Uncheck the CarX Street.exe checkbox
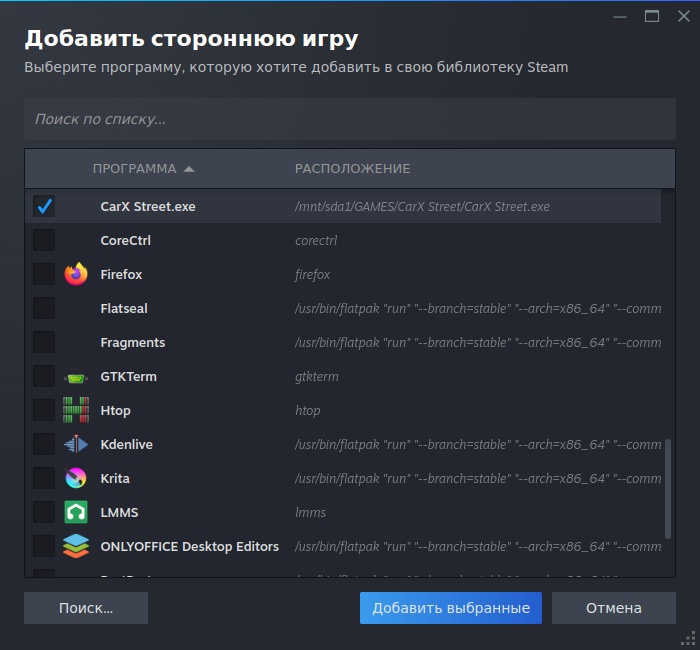This screenshot has width=700, height=650. point(44,206)
